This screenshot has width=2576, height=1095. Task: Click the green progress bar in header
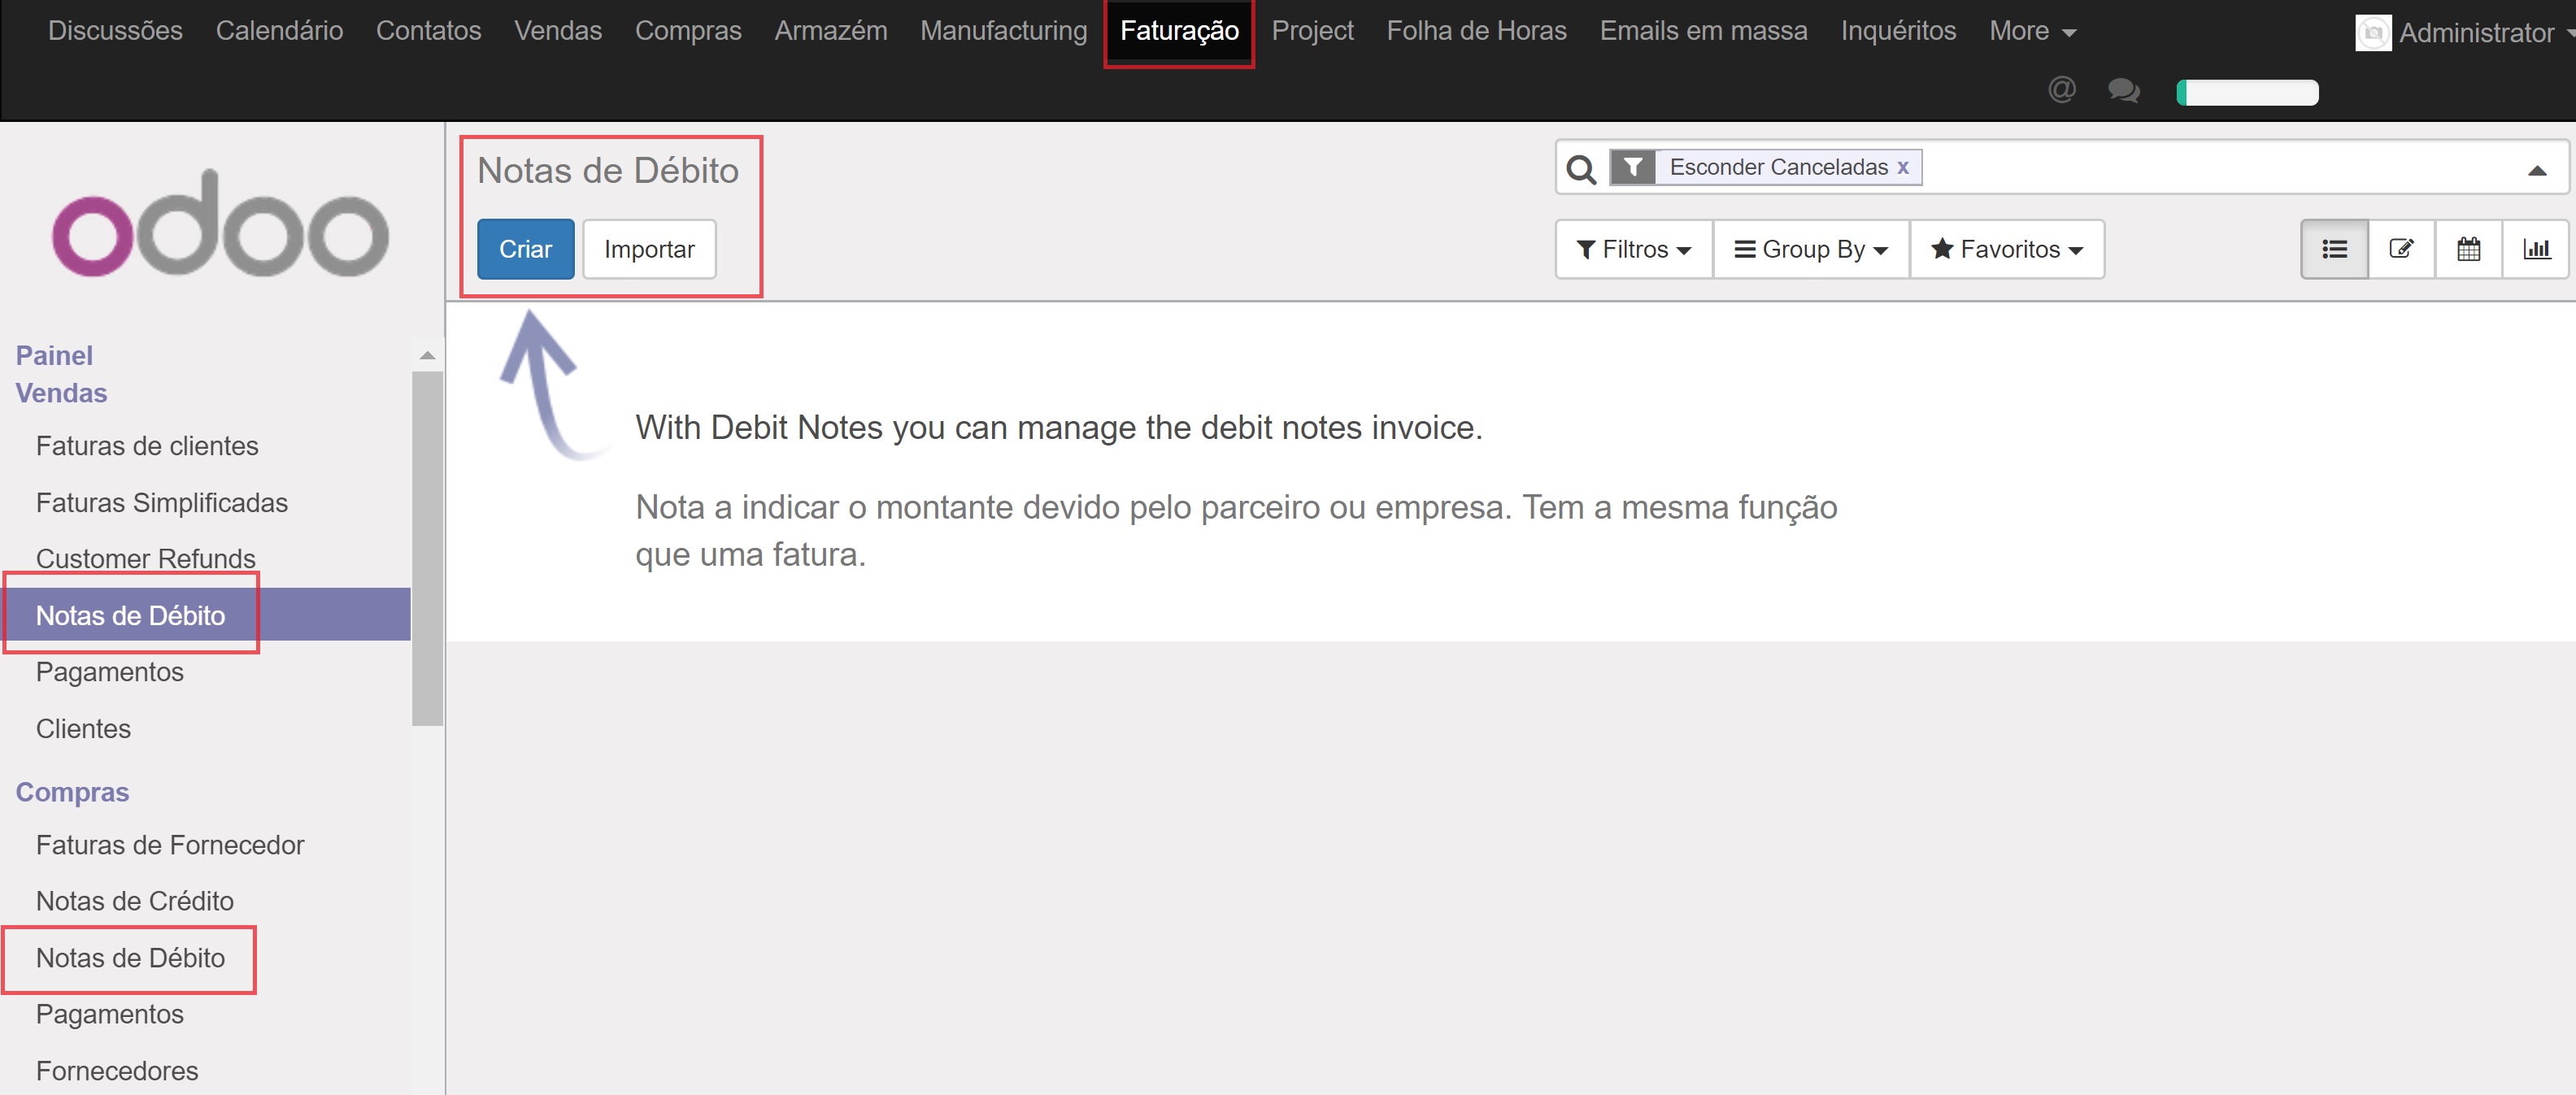[x=2247, y=92]
